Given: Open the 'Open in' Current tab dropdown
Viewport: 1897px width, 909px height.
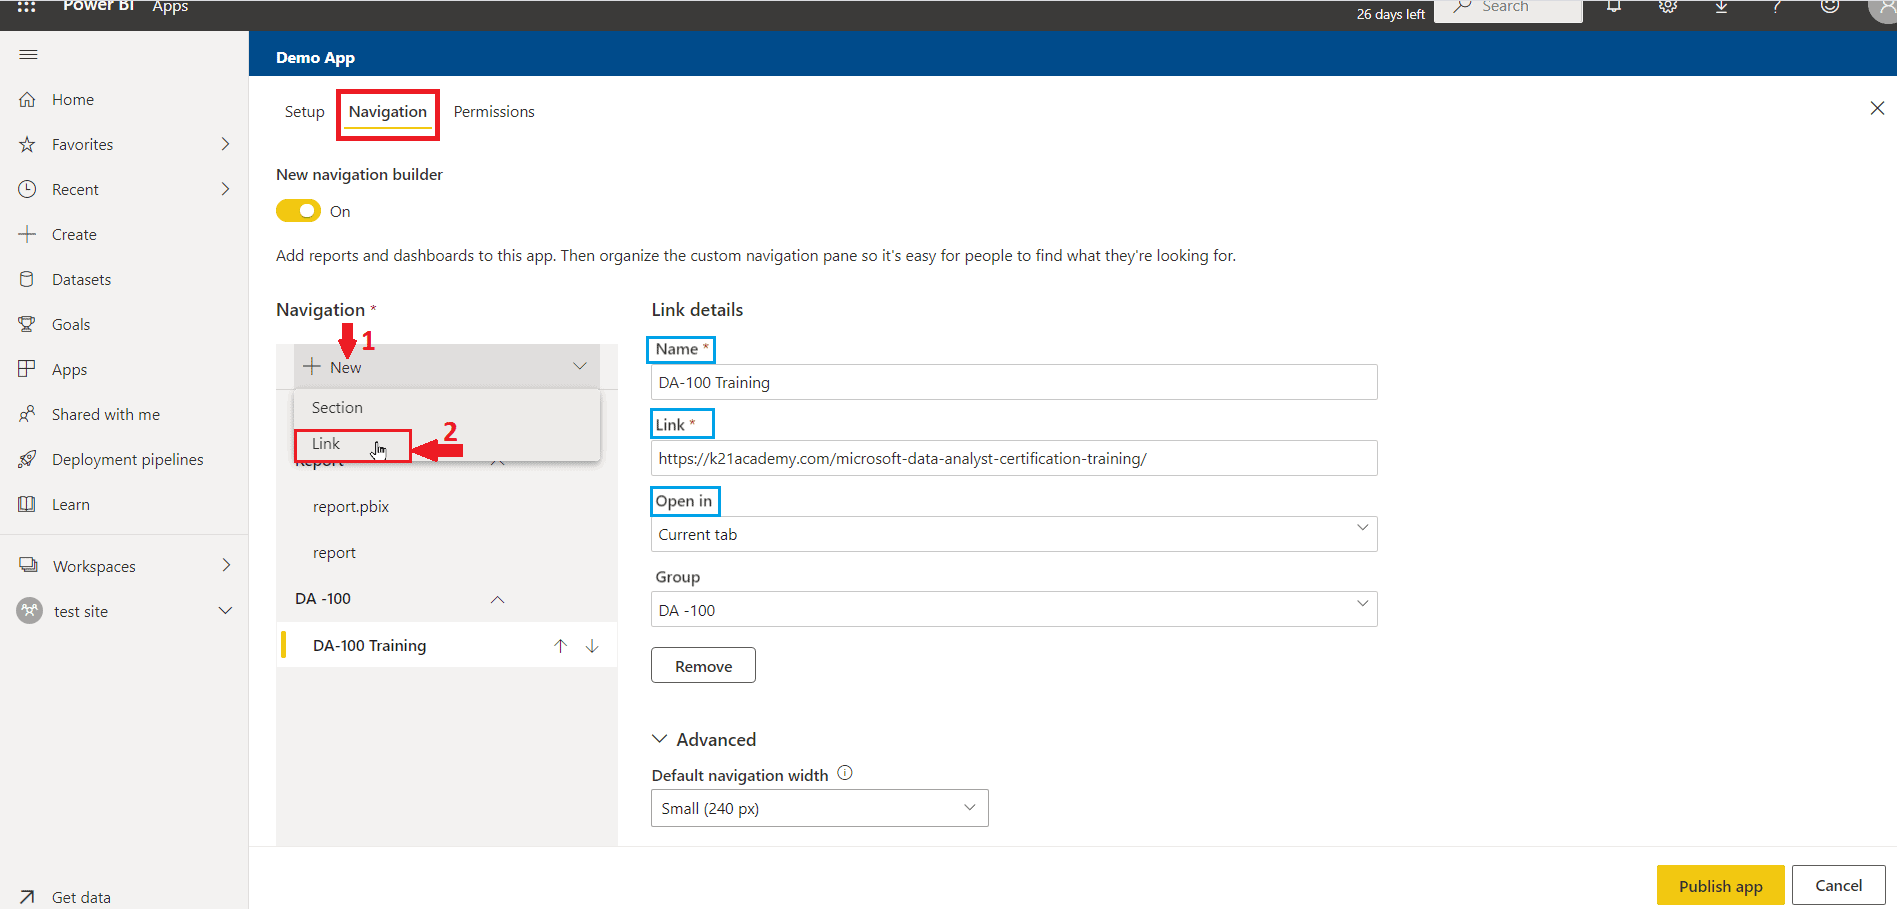Looking at the screenshot, I should point(1013,534).
